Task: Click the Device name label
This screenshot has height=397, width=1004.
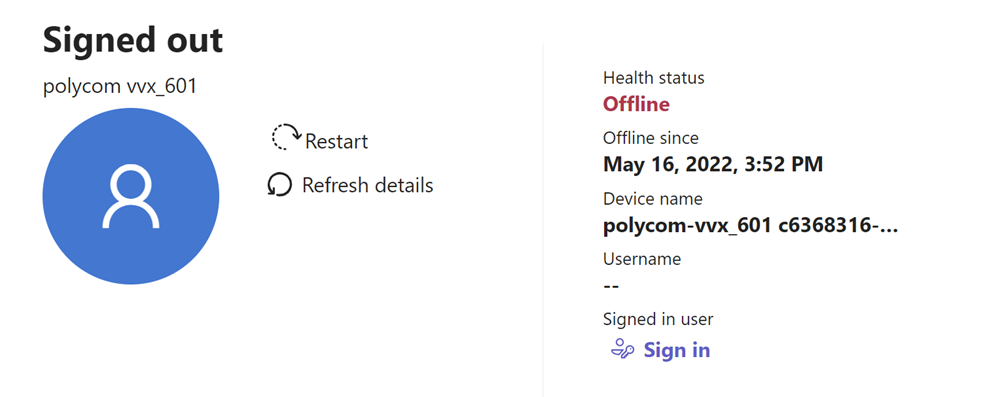Action: (652, 198)
